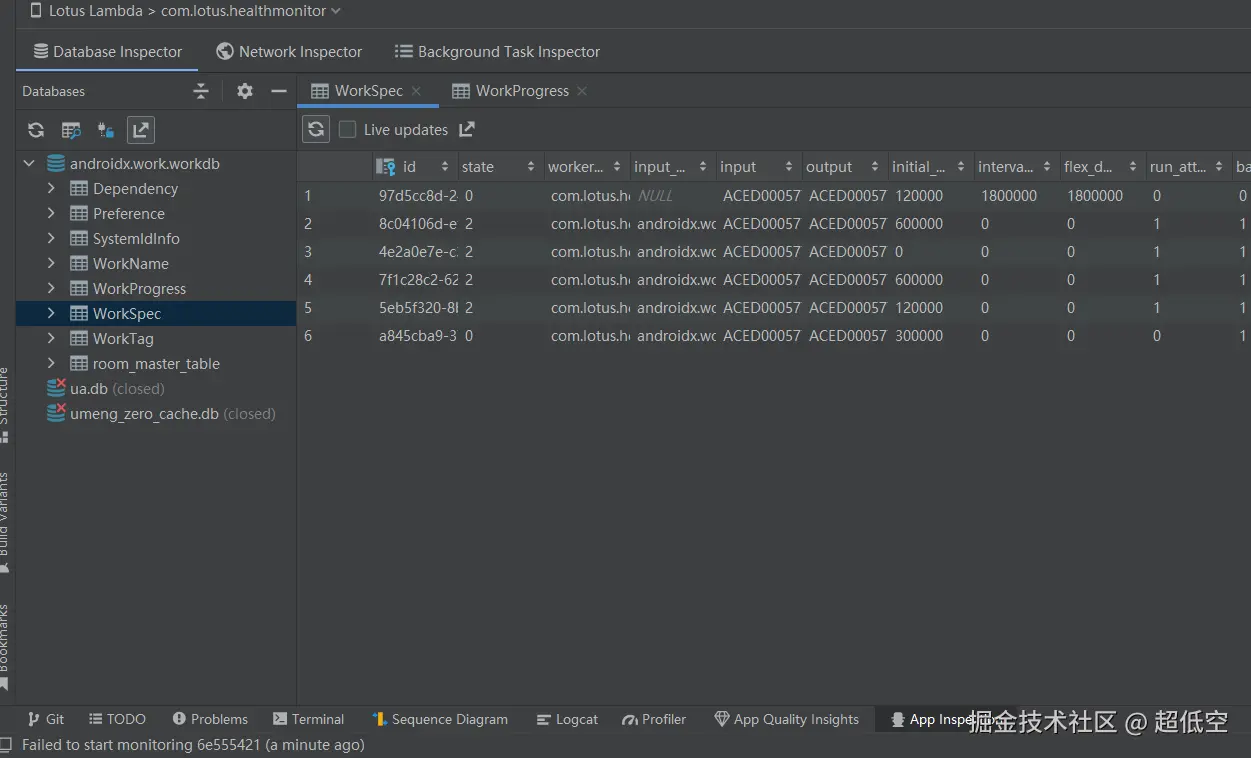Open Databases panel settings gear
Screen dimensions: 1251x758
pyautogui.click(x=245, y=91)
